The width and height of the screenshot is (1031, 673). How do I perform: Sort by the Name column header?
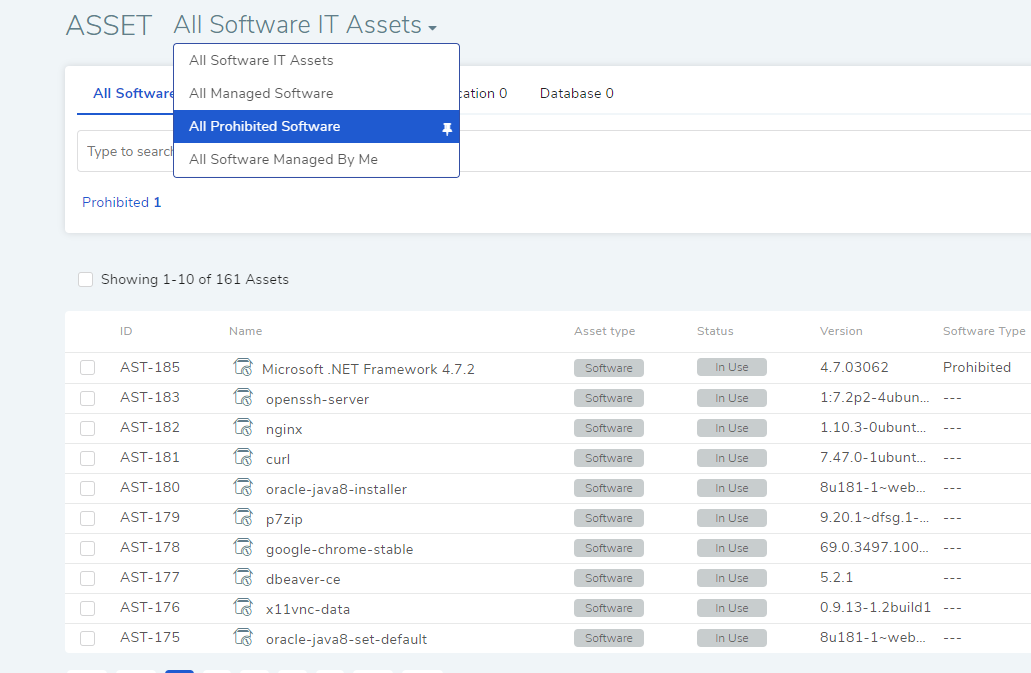[x=245, y=331]
